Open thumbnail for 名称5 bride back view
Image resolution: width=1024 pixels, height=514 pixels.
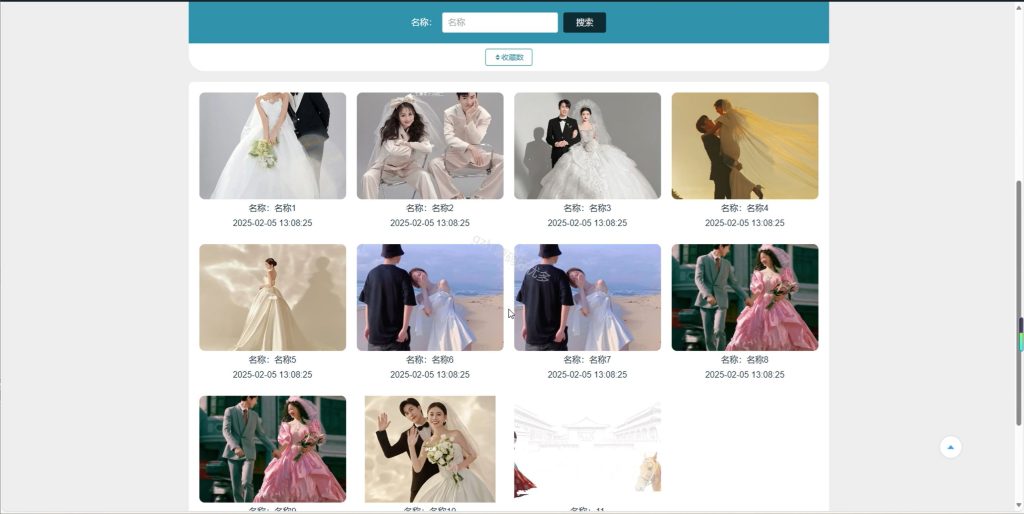point(272,297)
